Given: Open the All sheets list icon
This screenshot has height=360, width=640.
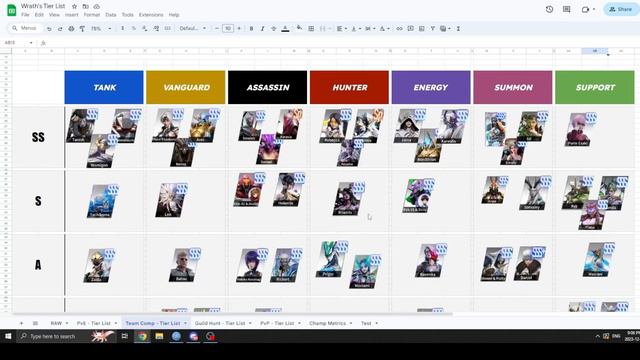Looking at the screenshot, I should coord(35,323).
